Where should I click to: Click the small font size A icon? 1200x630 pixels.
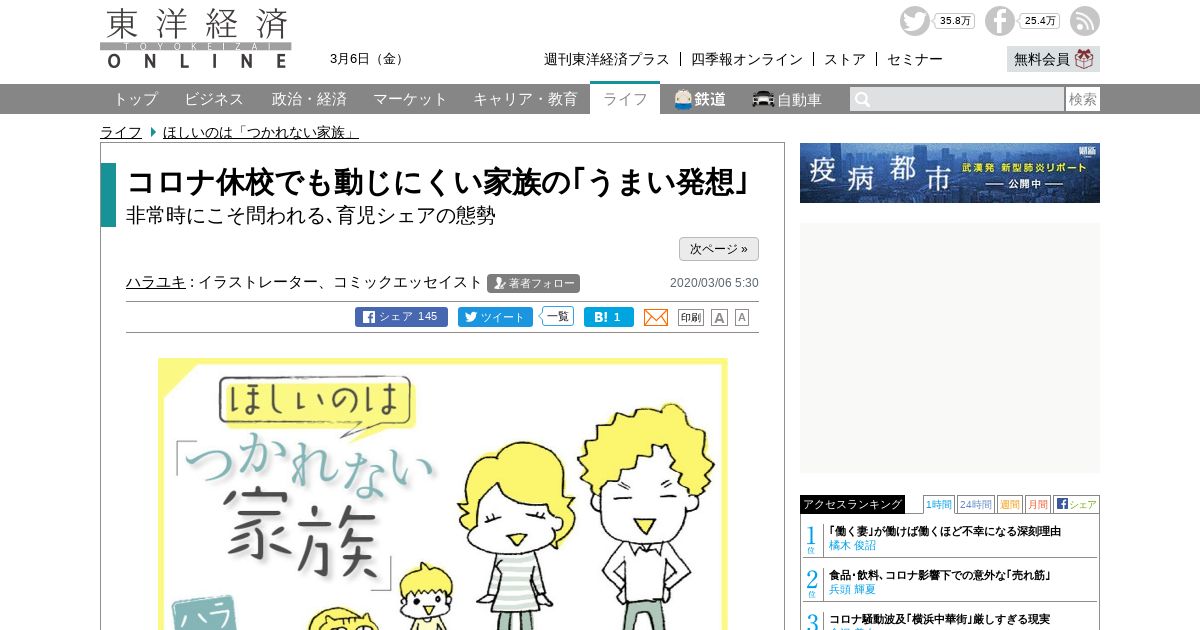click(x=742, y=317)
